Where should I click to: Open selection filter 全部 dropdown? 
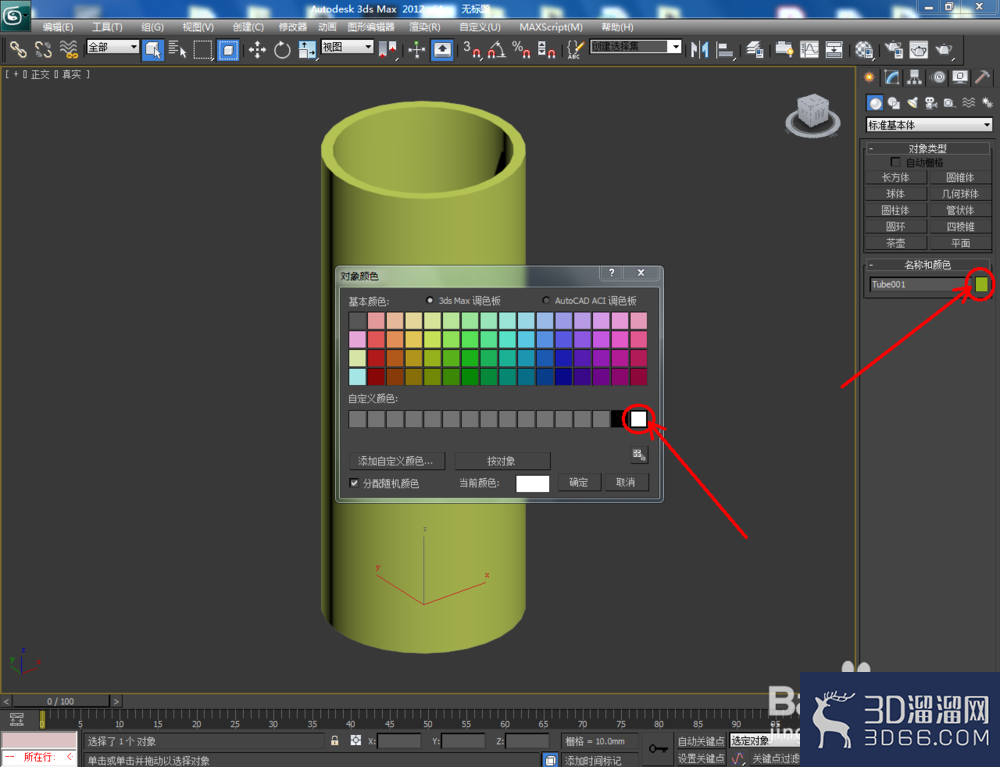coord(112,47)
